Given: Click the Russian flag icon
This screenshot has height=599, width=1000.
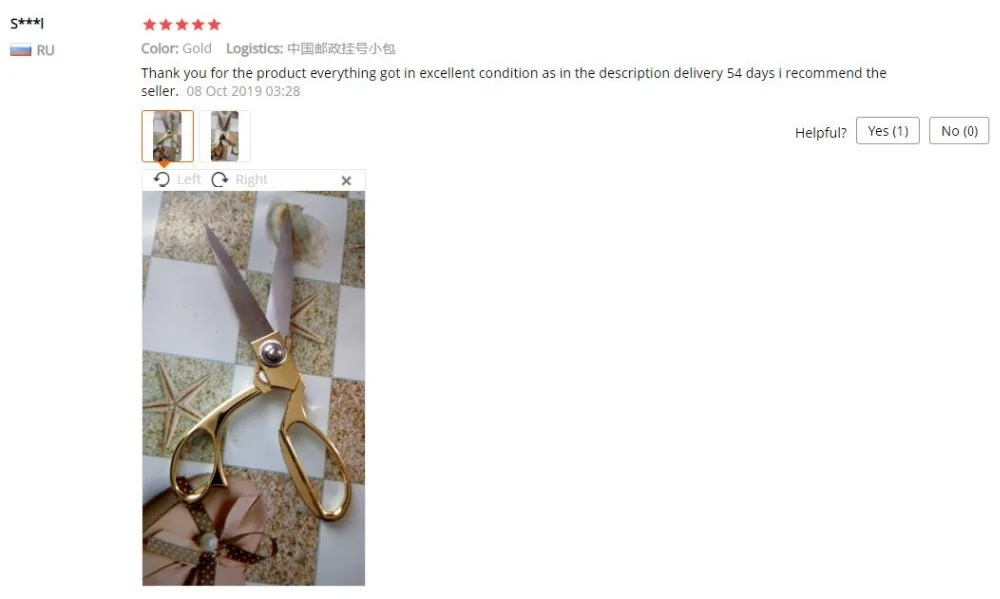Looking at the screenshot, I should pyautogui.click(x=20, y=50).
